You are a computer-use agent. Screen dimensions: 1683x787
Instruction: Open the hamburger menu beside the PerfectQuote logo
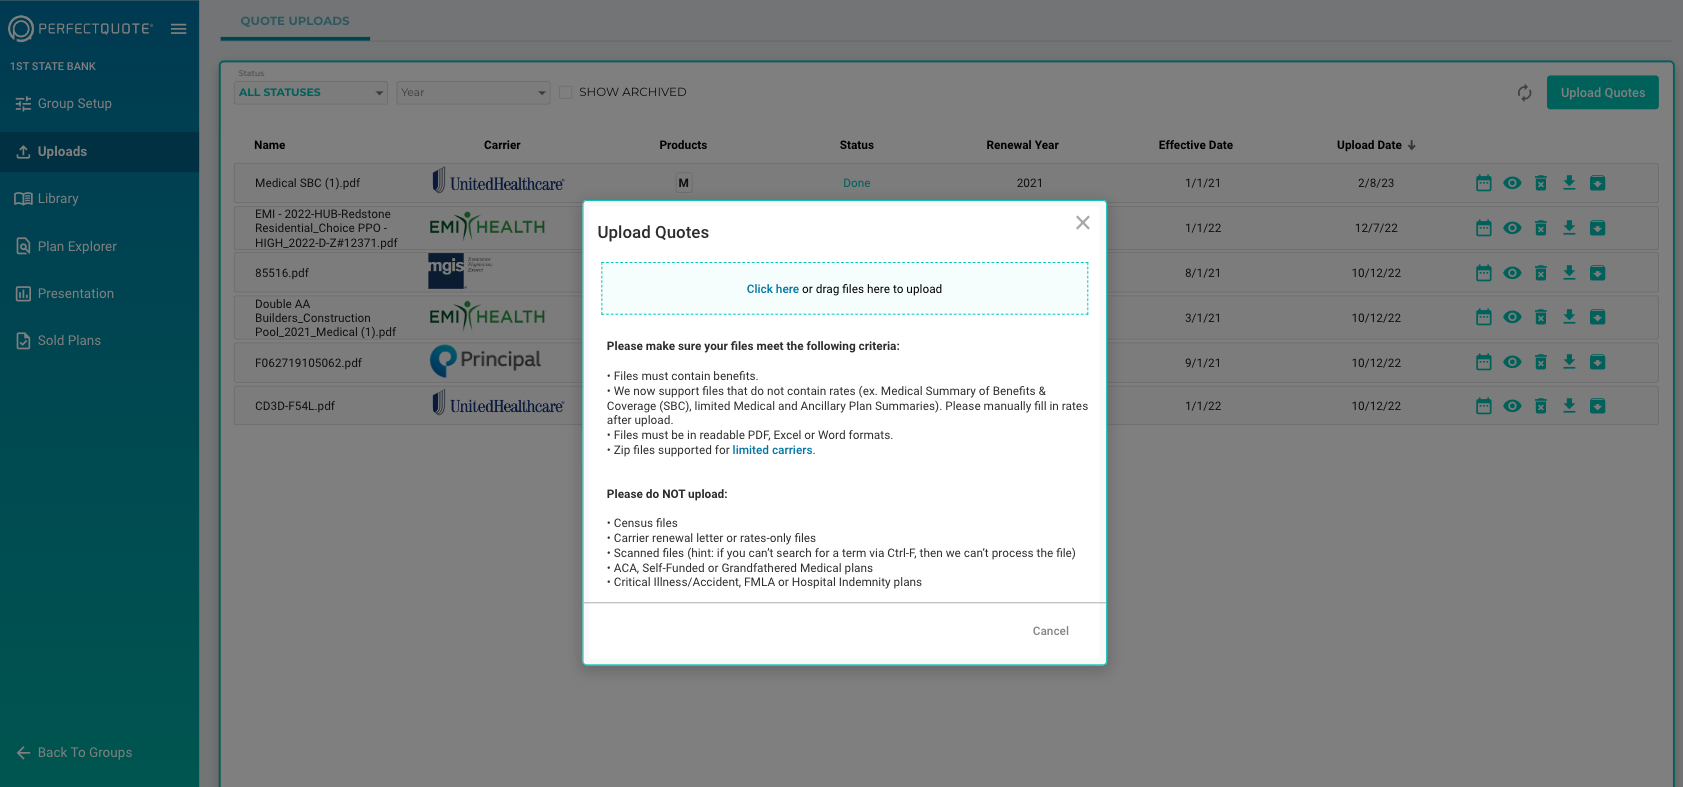point(178,29)
